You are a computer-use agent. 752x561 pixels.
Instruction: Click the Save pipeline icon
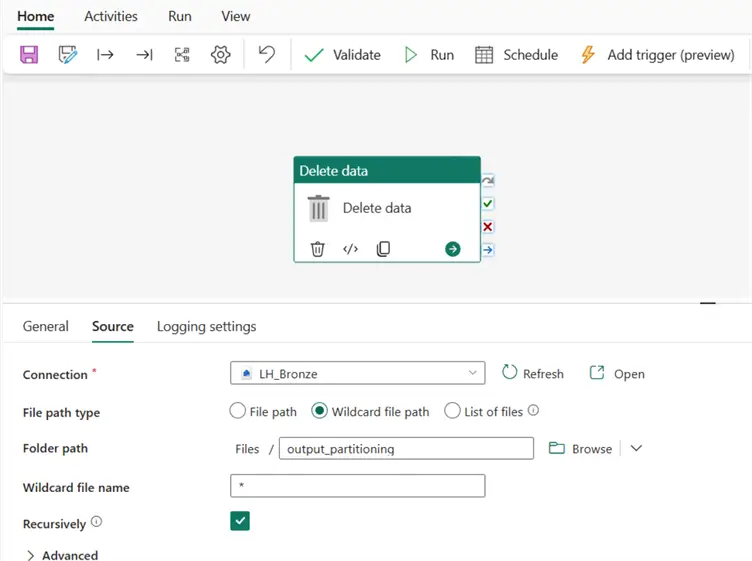pos(29,55)
